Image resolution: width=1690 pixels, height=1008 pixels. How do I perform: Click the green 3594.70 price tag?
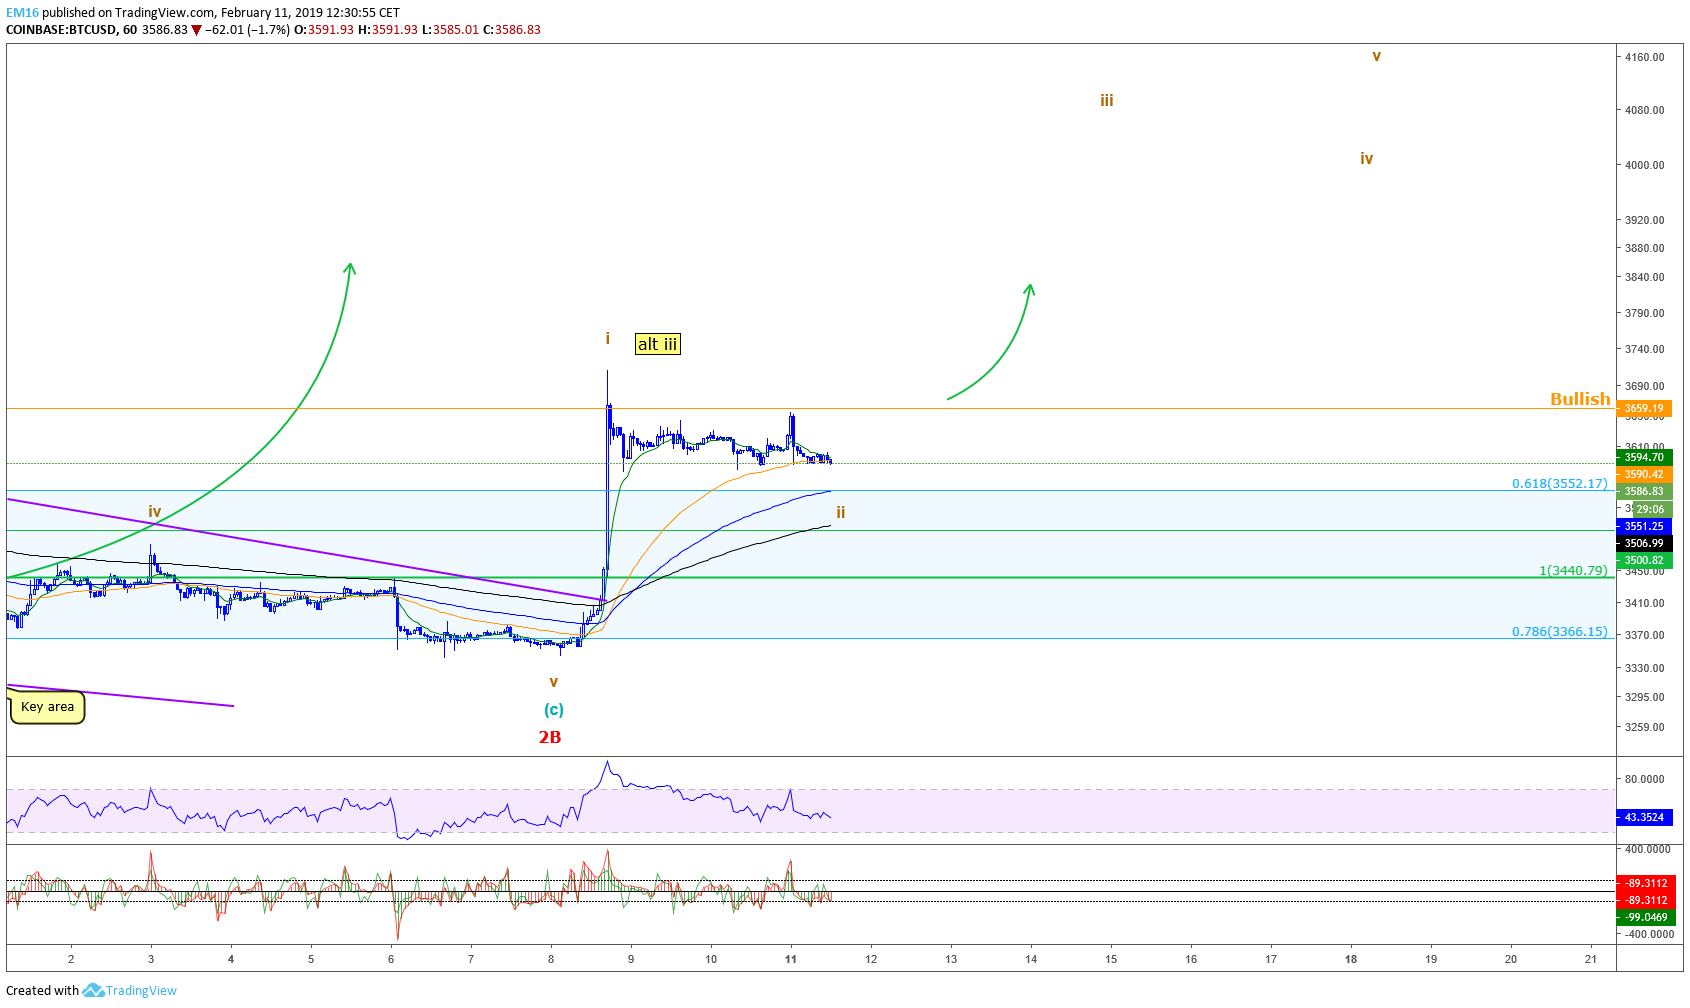(1644, 457)
